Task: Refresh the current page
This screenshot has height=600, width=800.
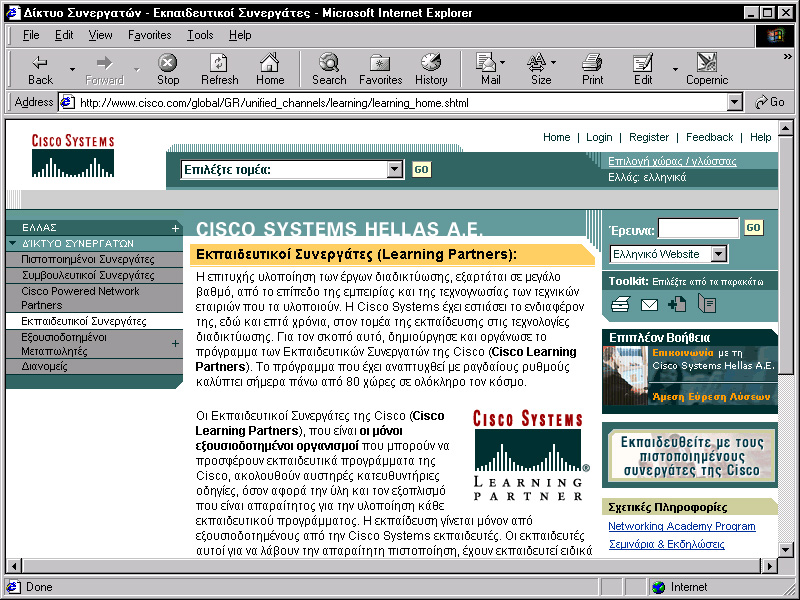Action: [x=219, y=70]
